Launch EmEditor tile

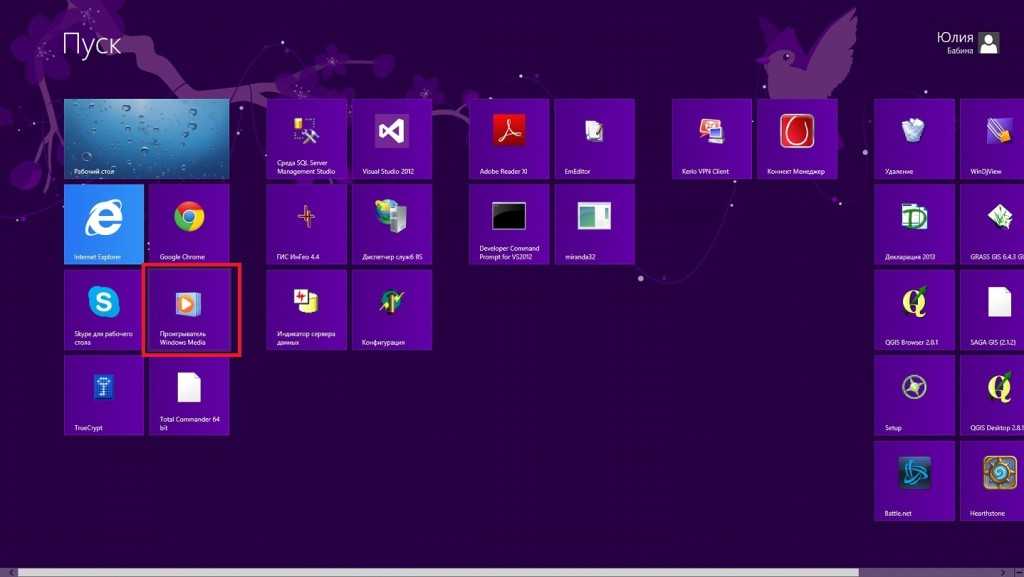tap(594, 139)
